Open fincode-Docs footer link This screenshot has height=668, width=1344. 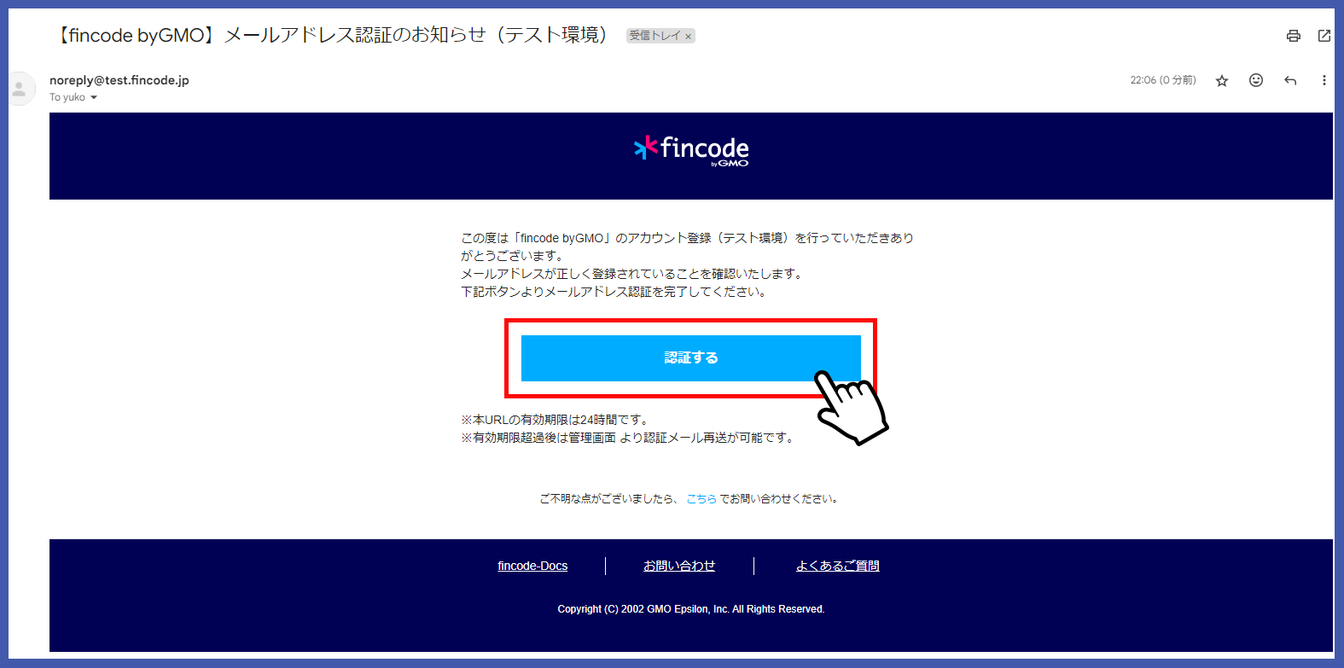[x=532, y=566]
